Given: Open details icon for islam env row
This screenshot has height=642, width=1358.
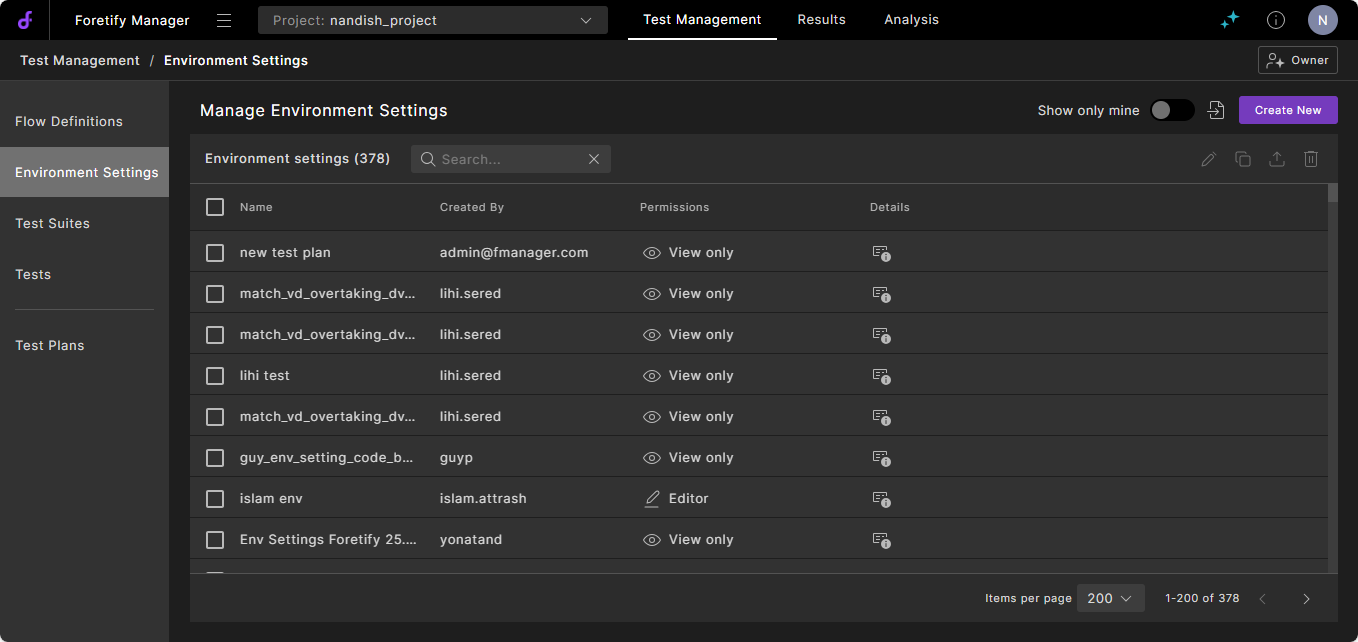Looking at the screenshot, I should pyautogui.click(x=881, y=499).
